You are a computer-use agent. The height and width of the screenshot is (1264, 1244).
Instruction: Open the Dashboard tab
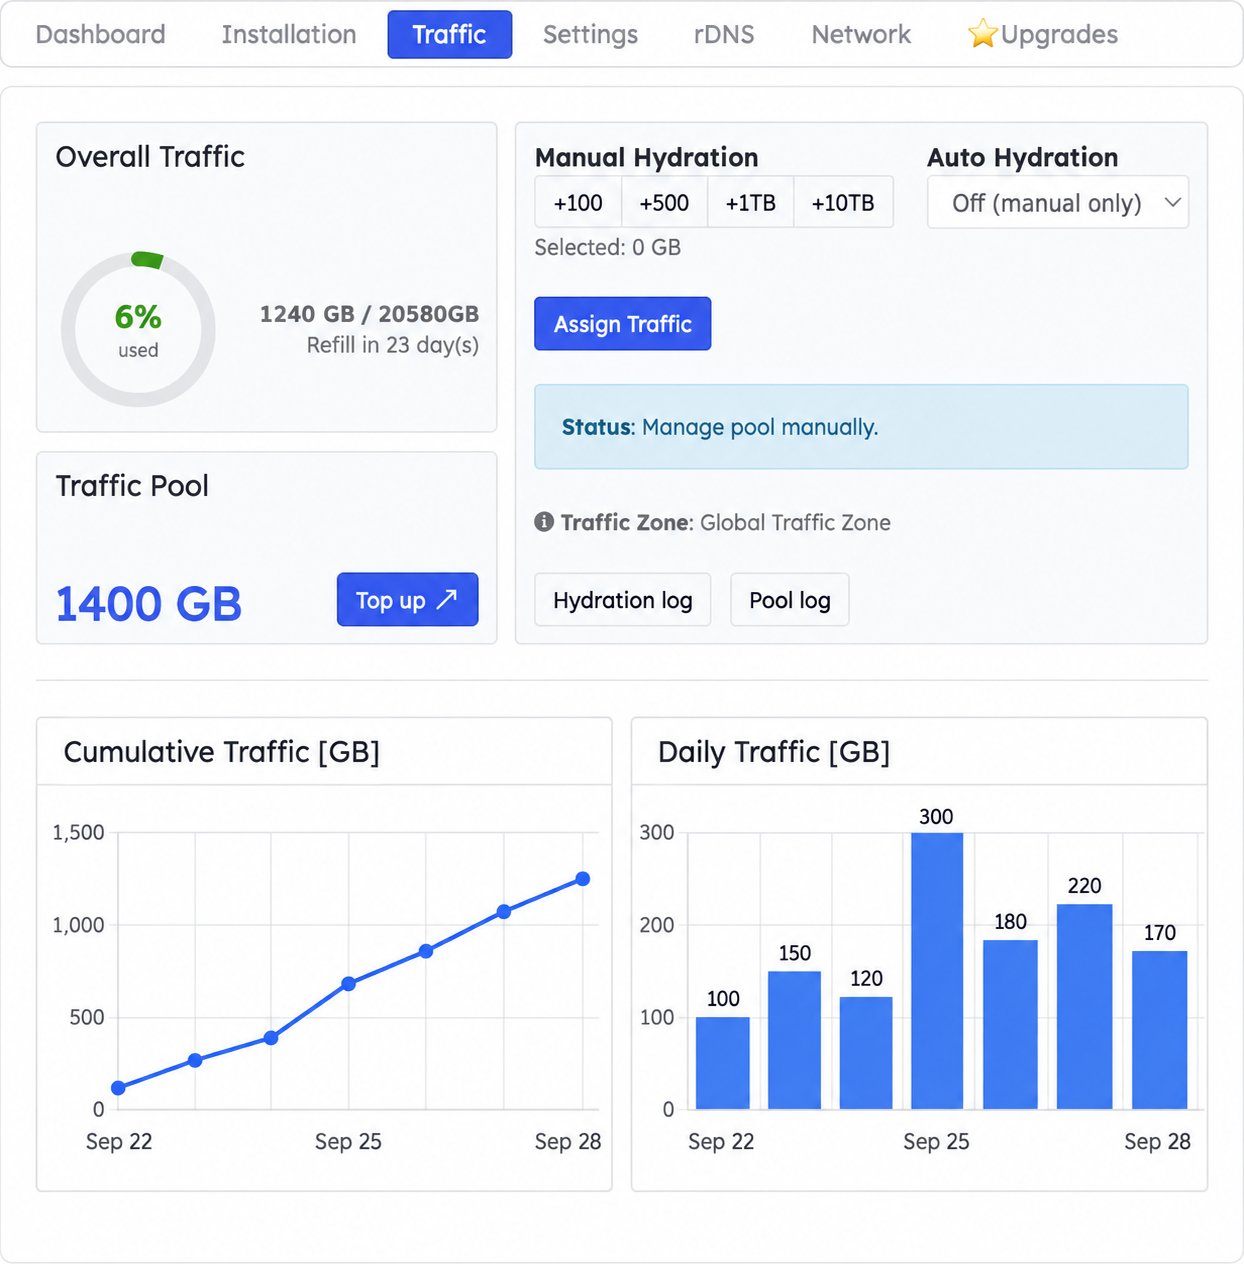(x=100, y=34)
